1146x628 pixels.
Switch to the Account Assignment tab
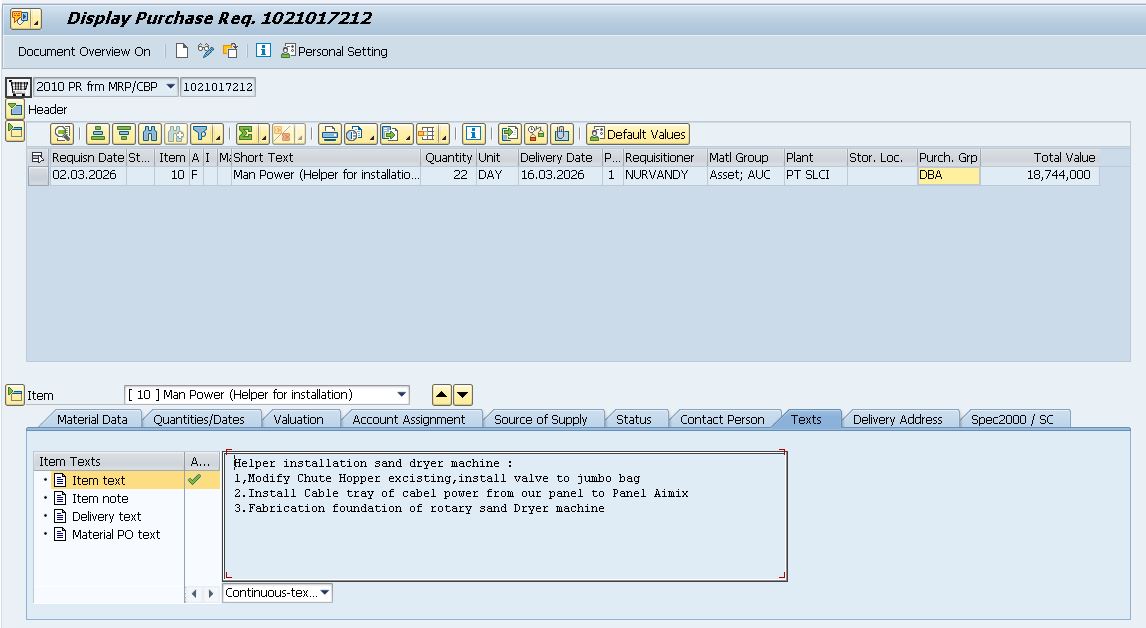(408, 419)
